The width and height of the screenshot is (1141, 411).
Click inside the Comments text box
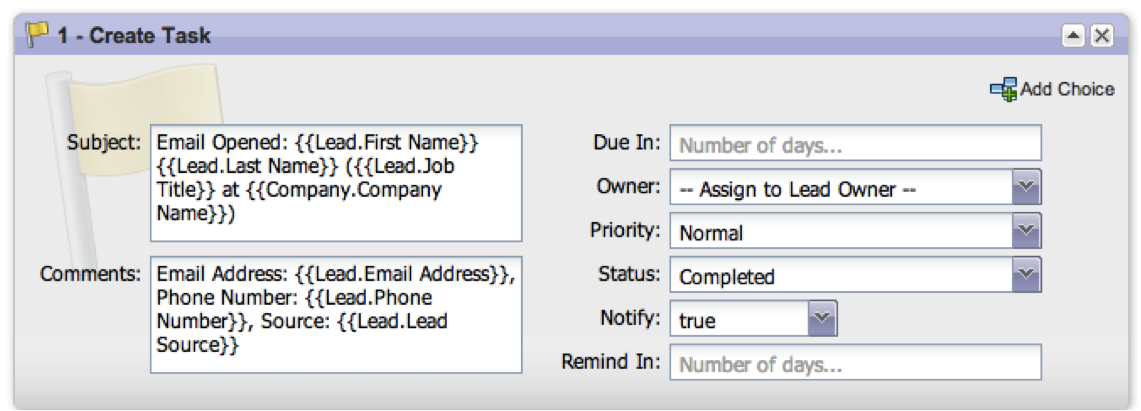click(x=336, y=314)
